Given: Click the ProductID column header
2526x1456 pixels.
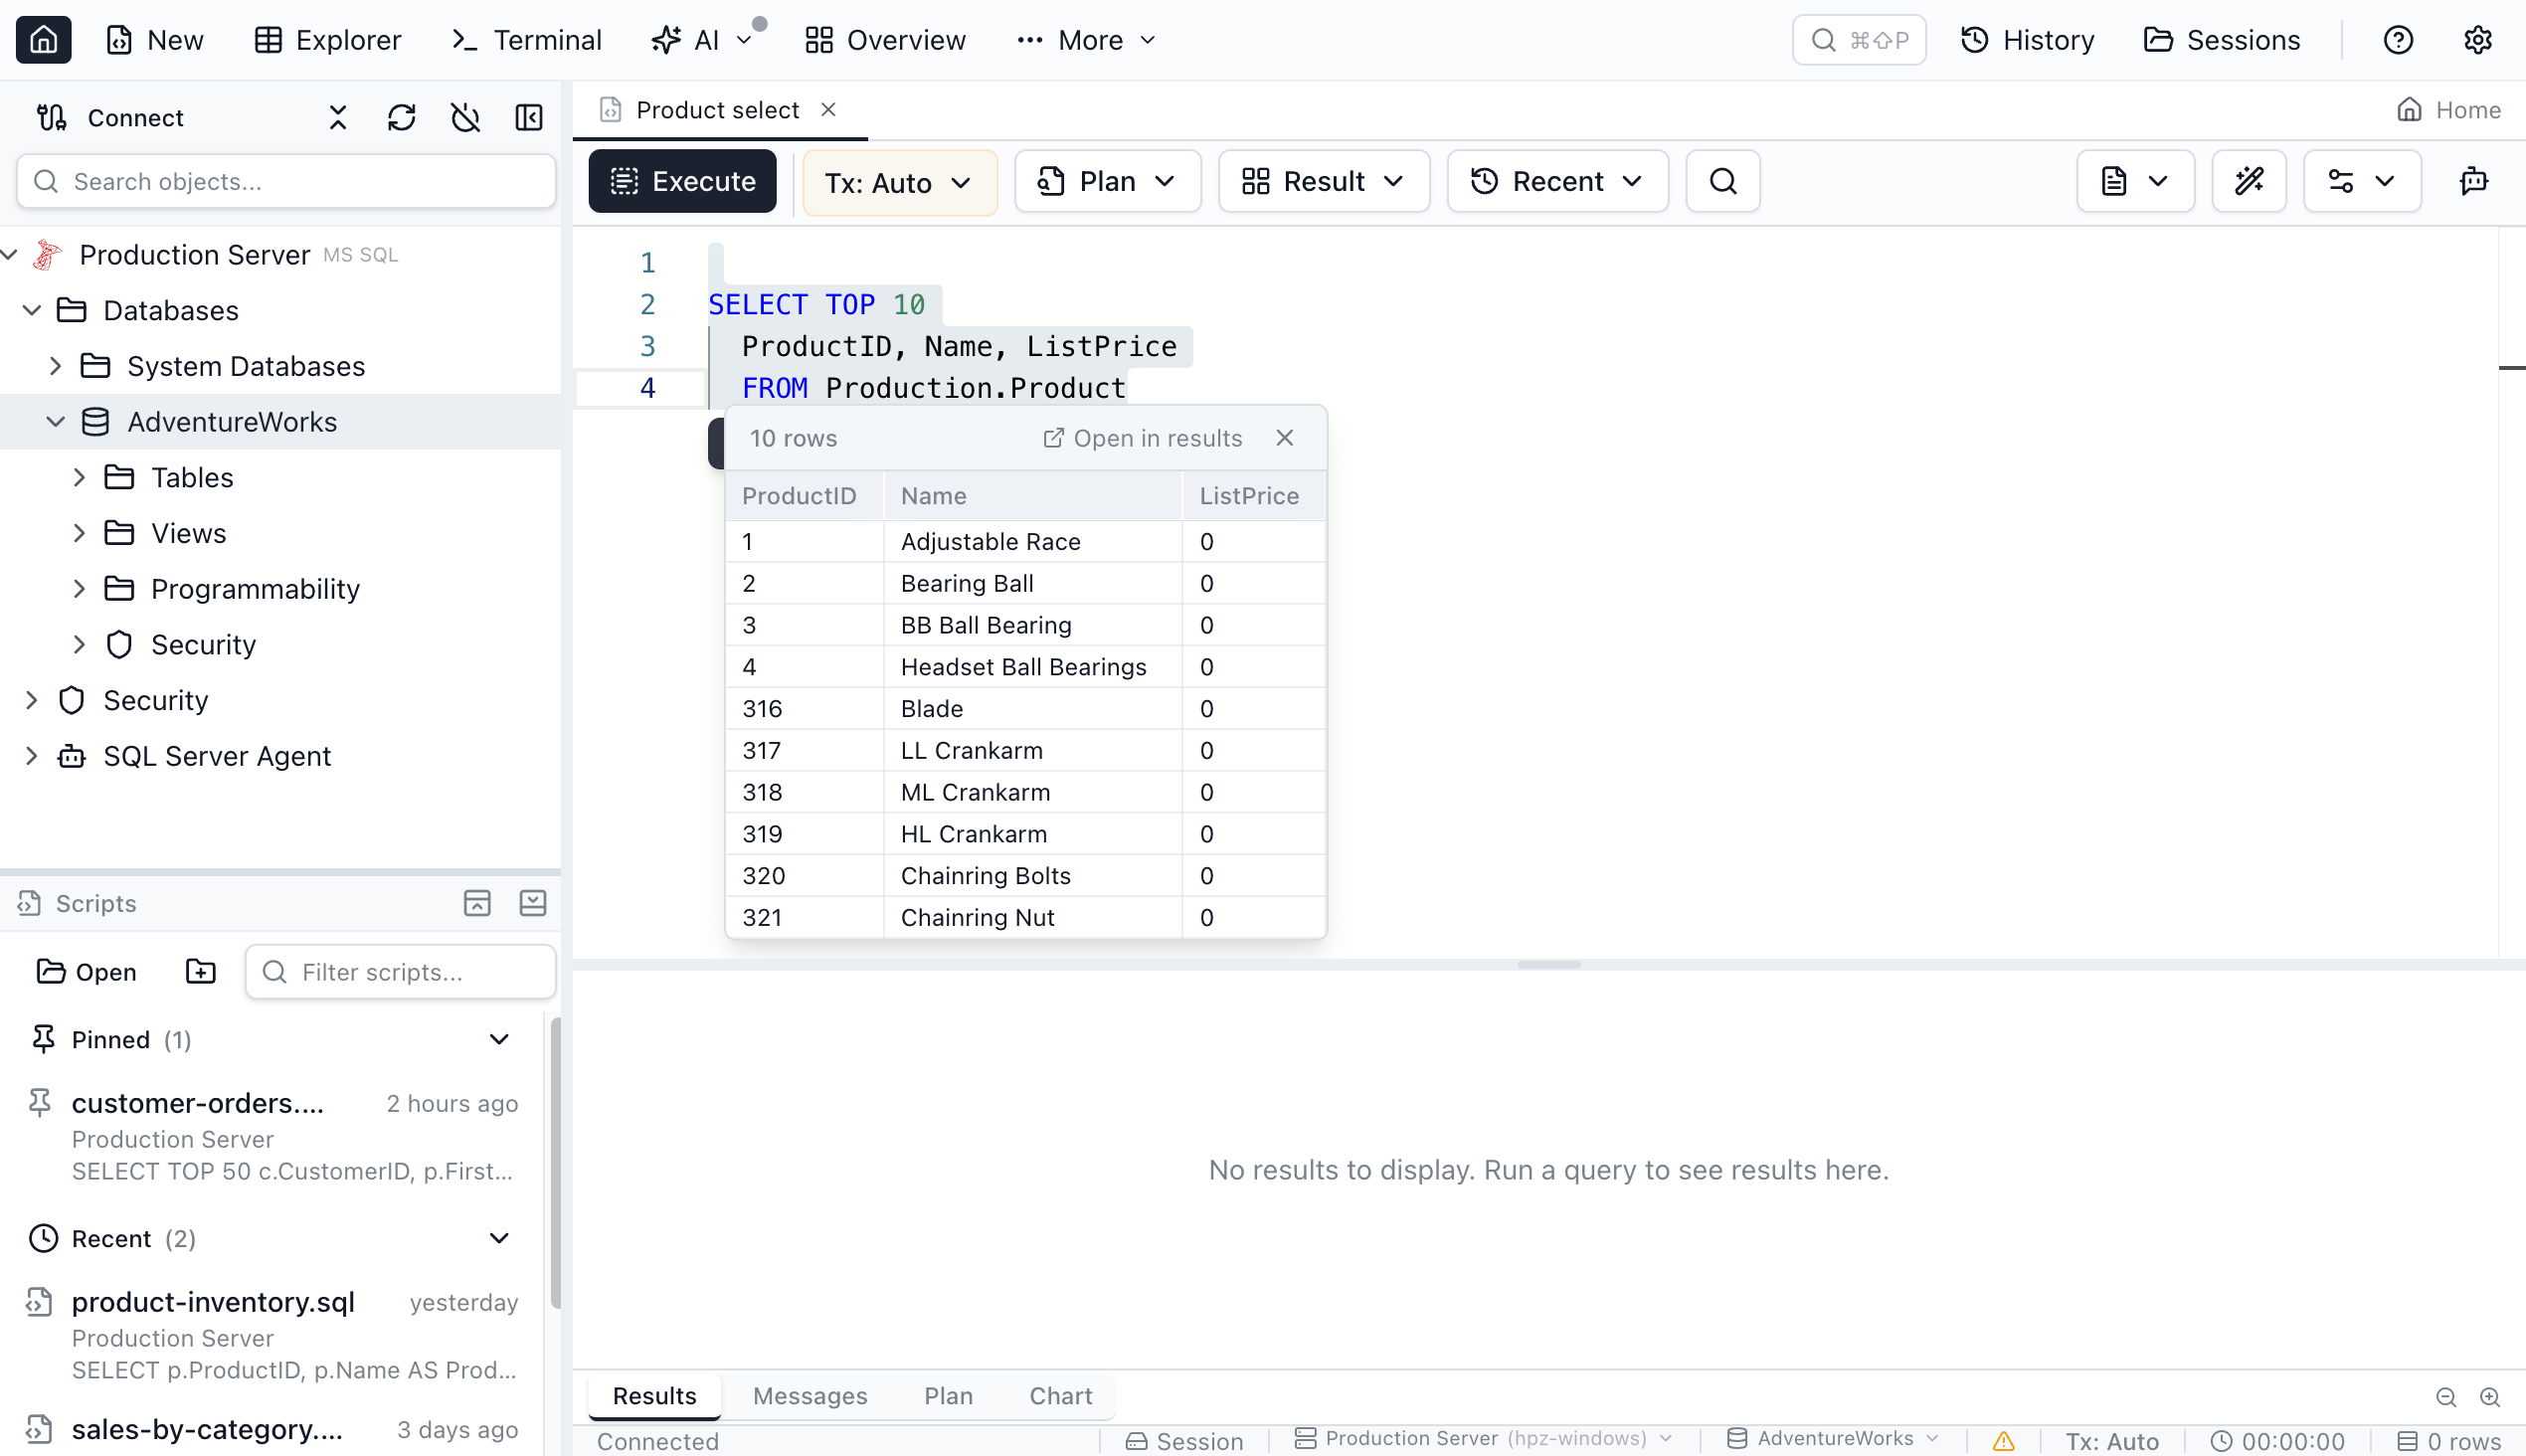Looking at the screenshot, I should pyautogui.click(x=803, y=496).
